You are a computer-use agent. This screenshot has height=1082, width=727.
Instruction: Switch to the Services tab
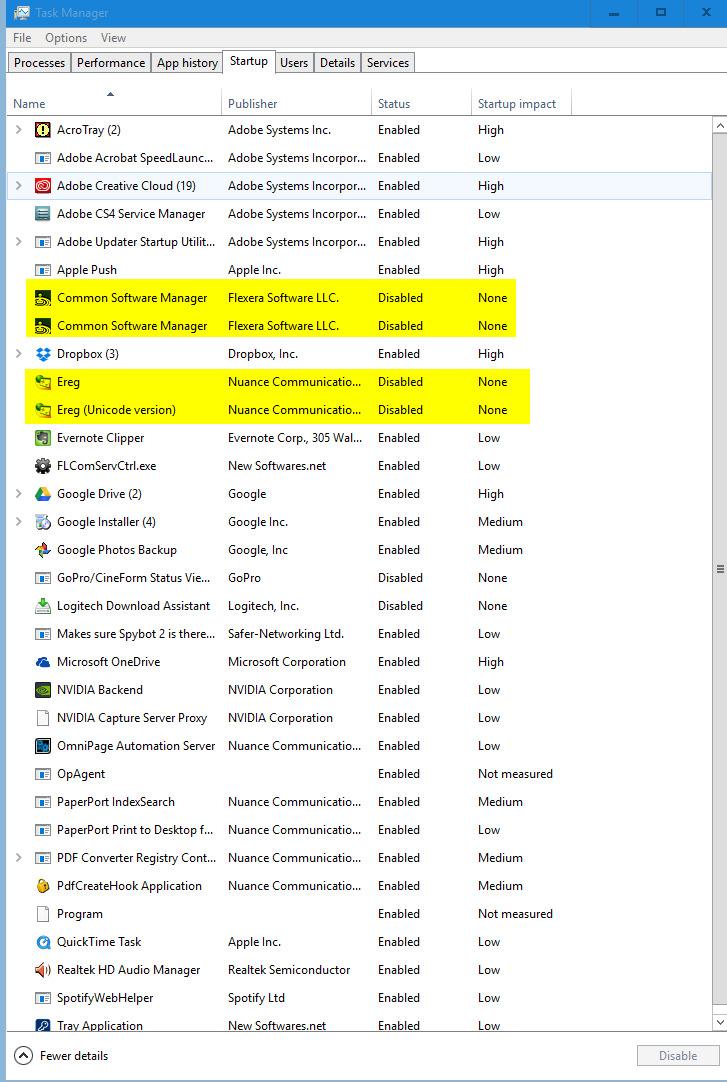[x=388, y=63]
